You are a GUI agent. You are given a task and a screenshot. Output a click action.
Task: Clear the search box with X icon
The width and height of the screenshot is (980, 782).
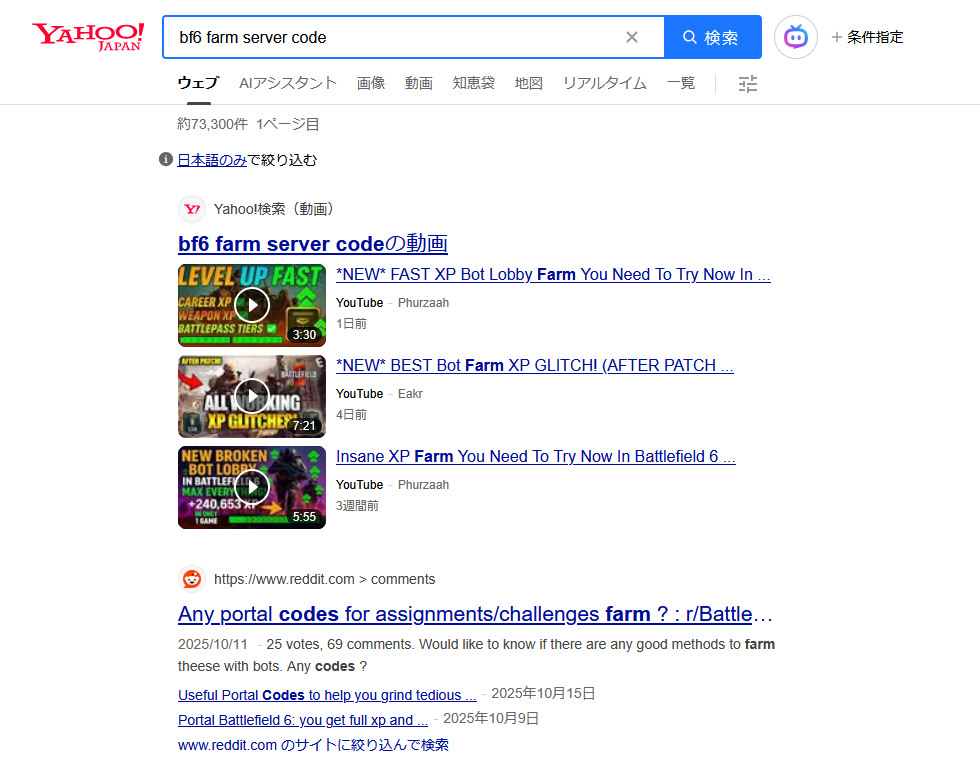(632, 37)
